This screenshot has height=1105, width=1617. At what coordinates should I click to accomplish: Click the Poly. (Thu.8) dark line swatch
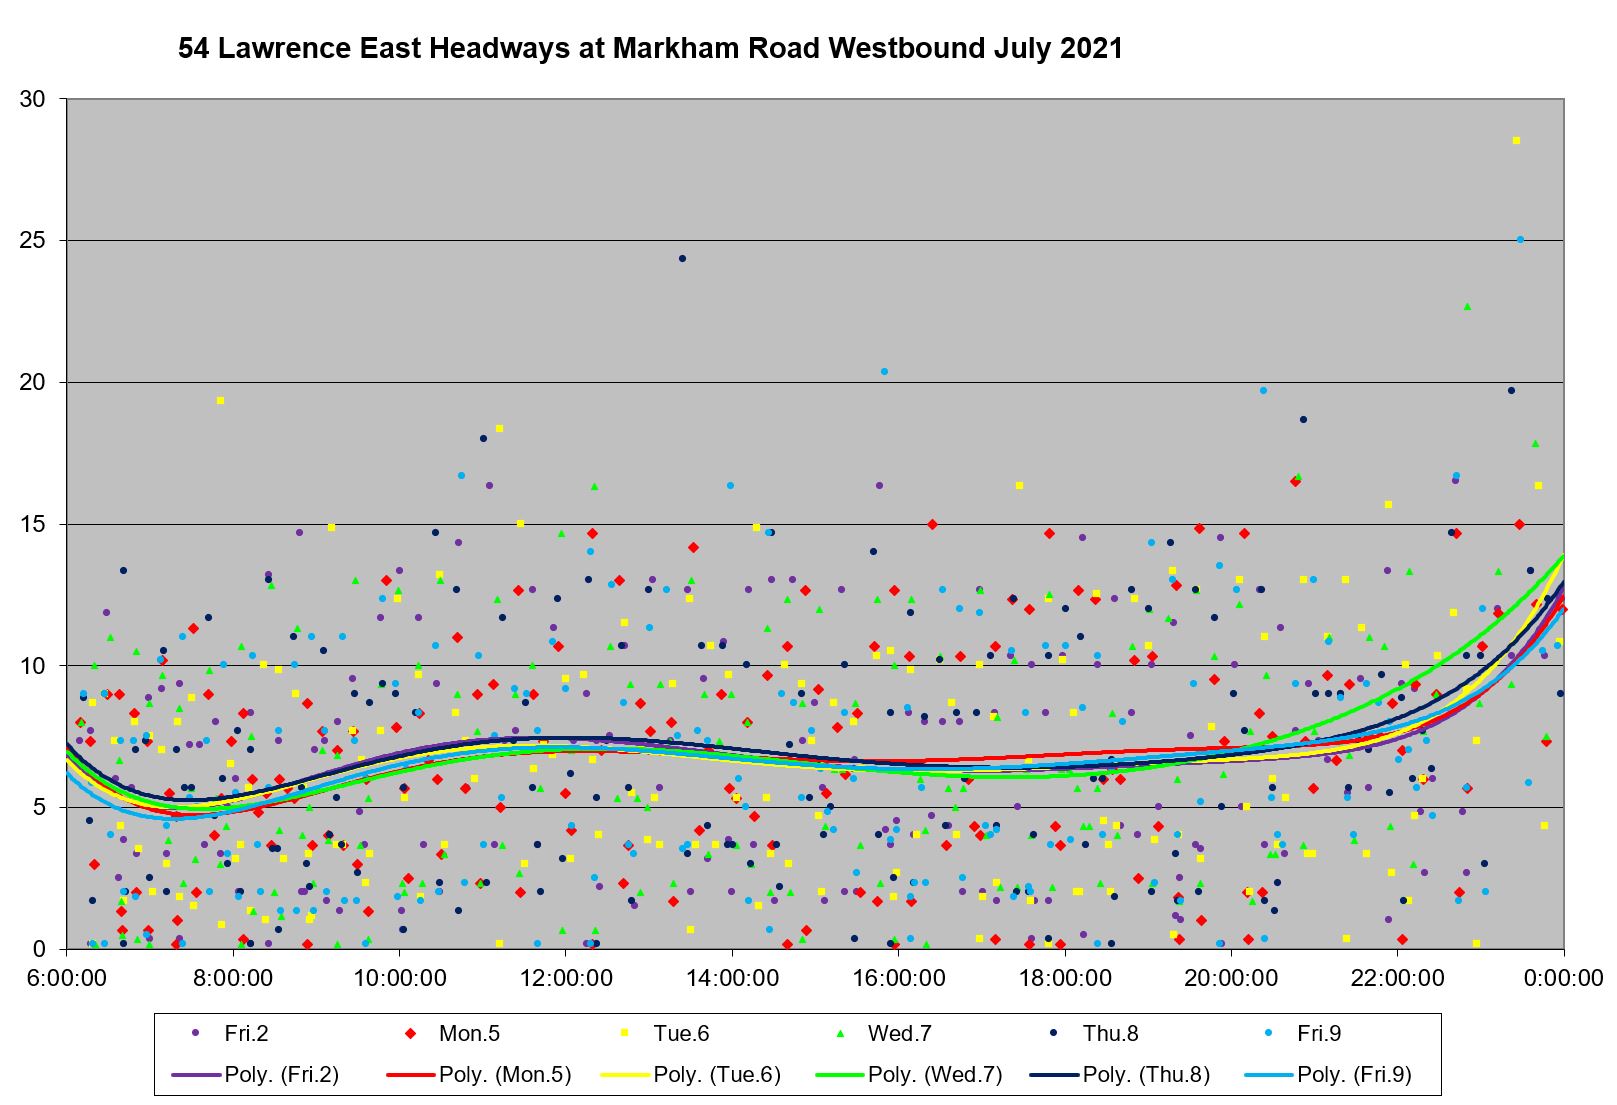(1054, 1075)
